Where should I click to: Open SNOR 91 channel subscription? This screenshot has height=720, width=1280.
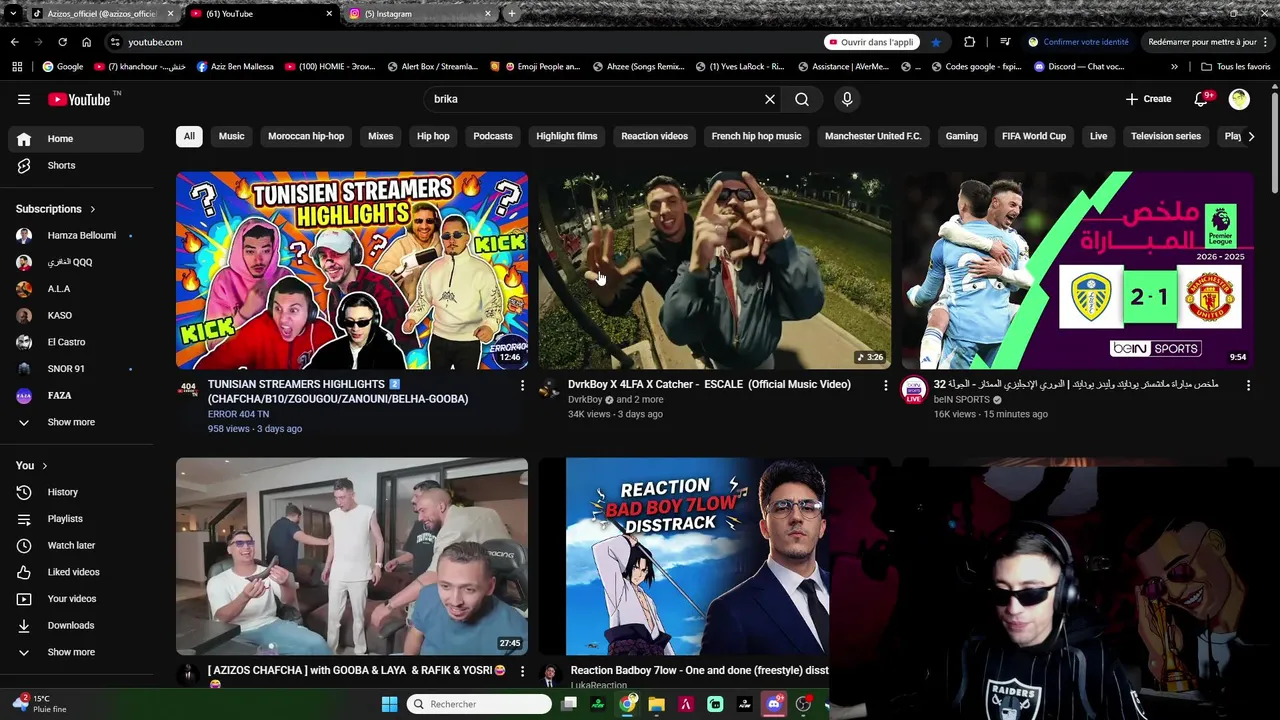76,369
